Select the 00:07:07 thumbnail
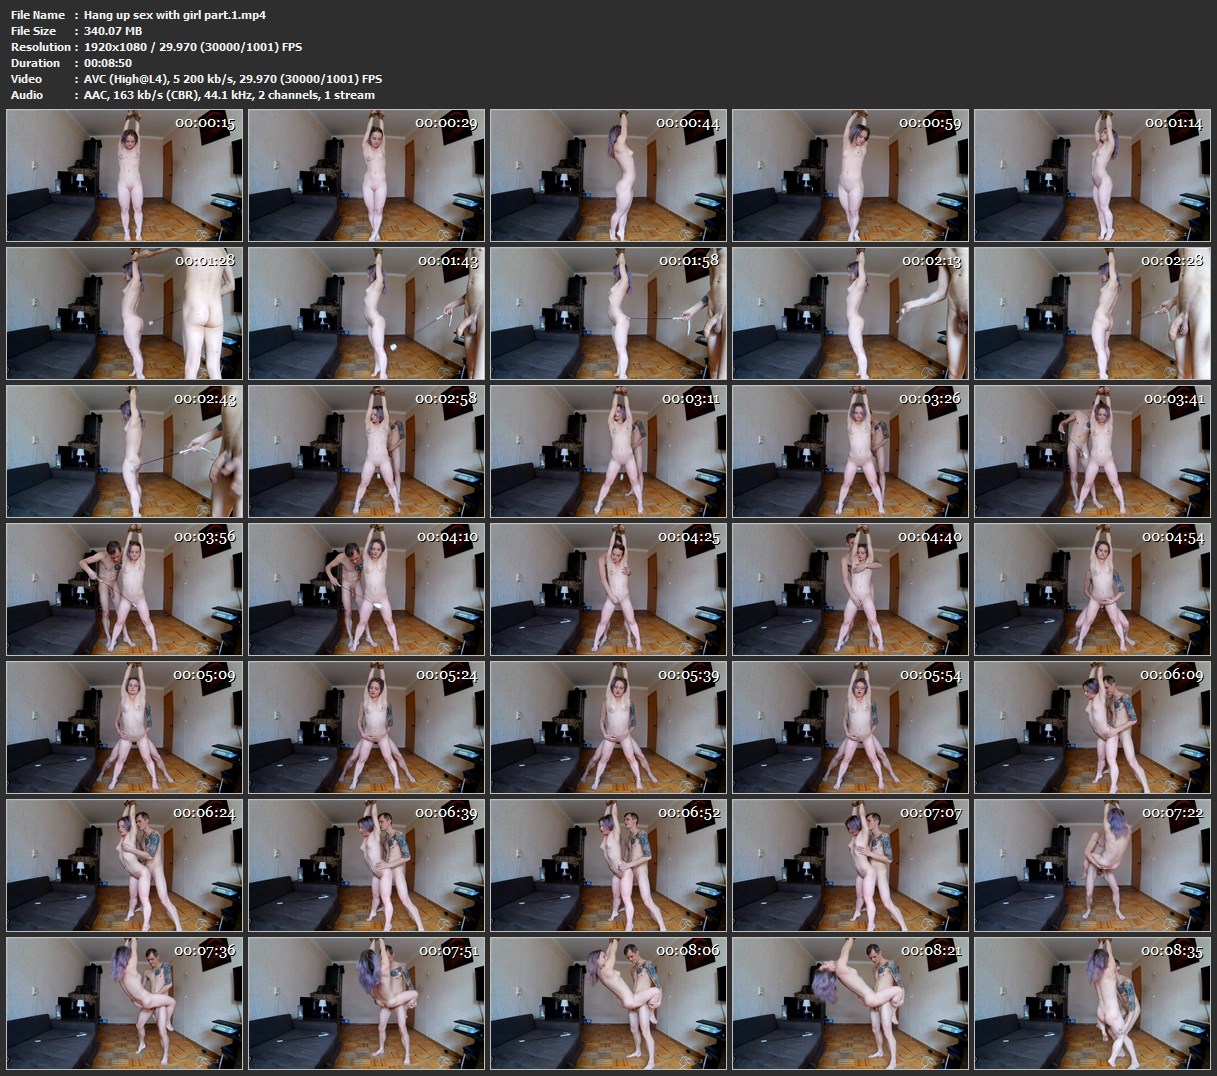The image size is (1217, 1076). pos(850,865)
